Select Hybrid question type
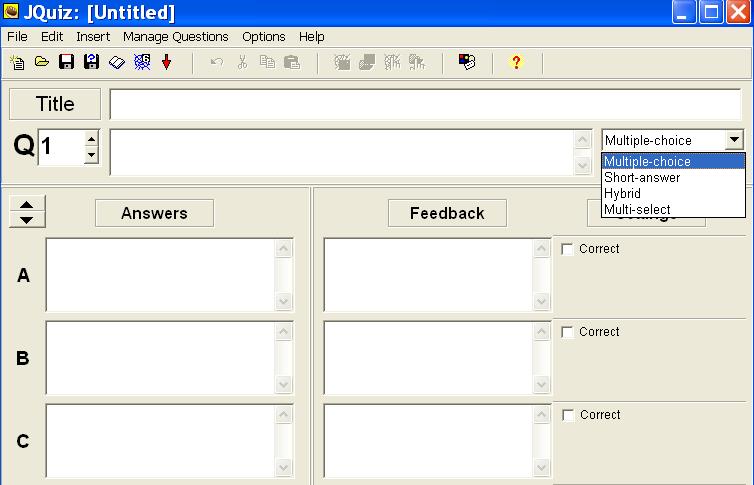Viewport: 754px width, 485px height. coord(673,193)
